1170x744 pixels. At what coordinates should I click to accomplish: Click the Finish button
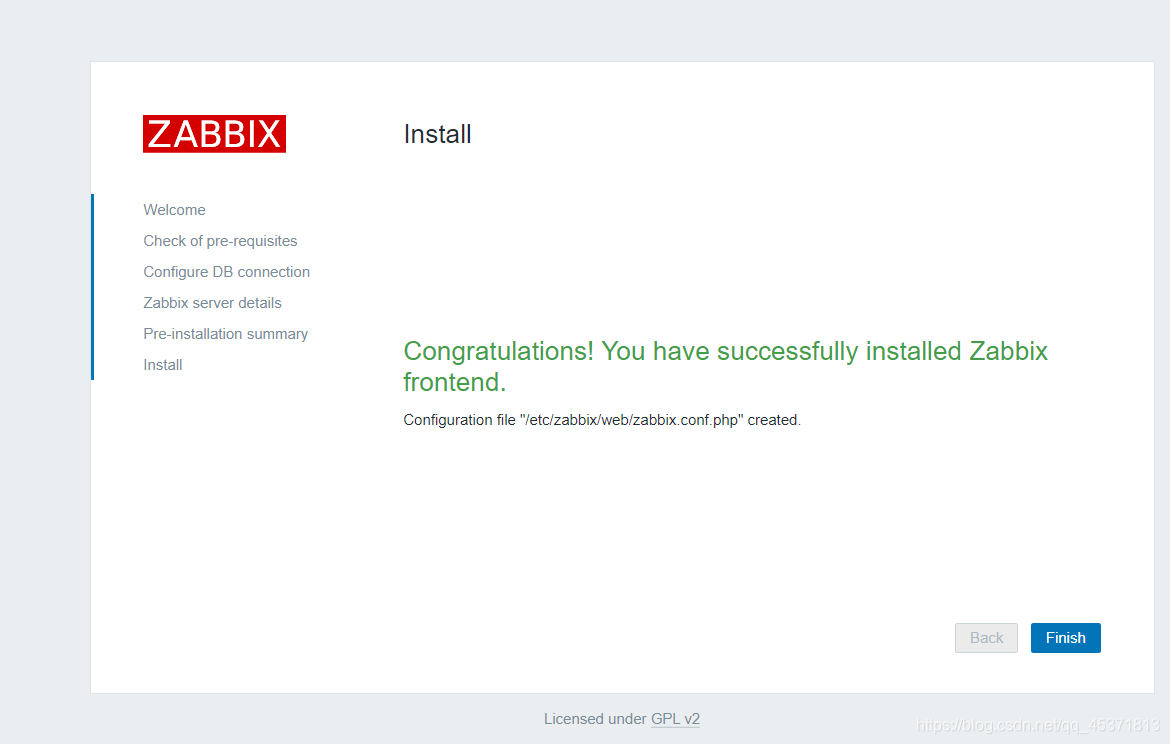pyautogui.click(x=1066, y=638)
